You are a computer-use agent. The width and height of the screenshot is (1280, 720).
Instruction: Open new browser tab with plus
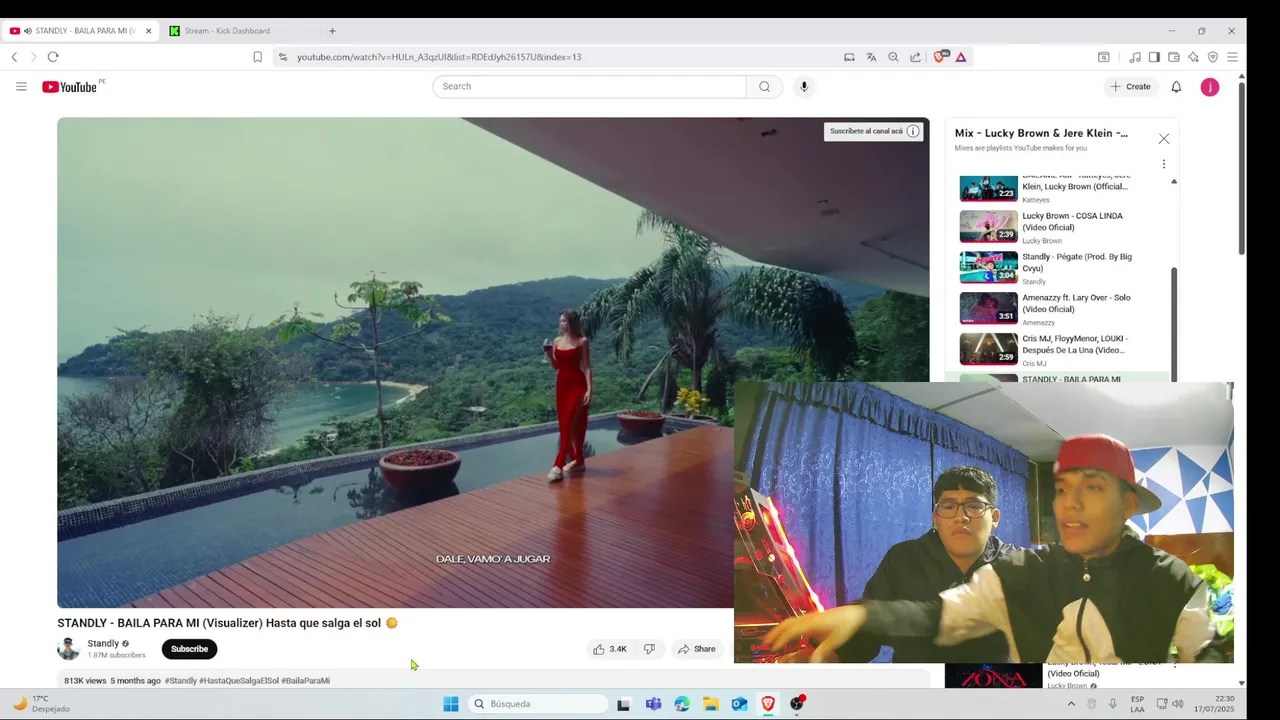click(332, 31)
